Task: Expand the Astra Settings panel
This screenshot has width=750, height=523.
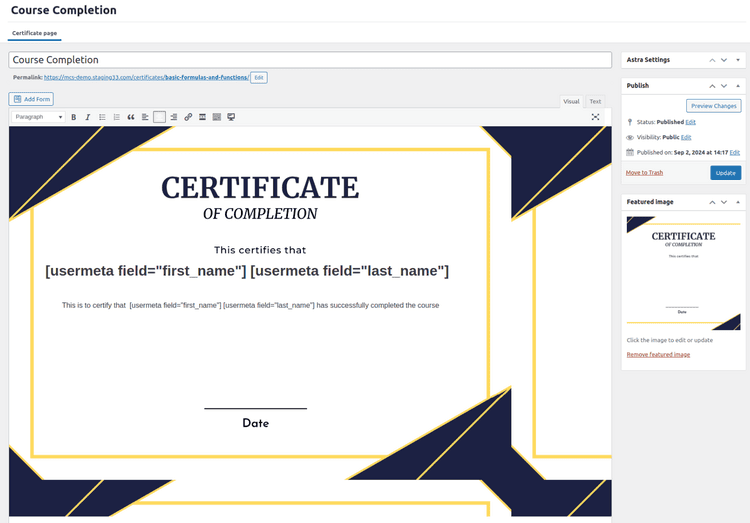Action: pyautogui.click(x=739, y=60)
